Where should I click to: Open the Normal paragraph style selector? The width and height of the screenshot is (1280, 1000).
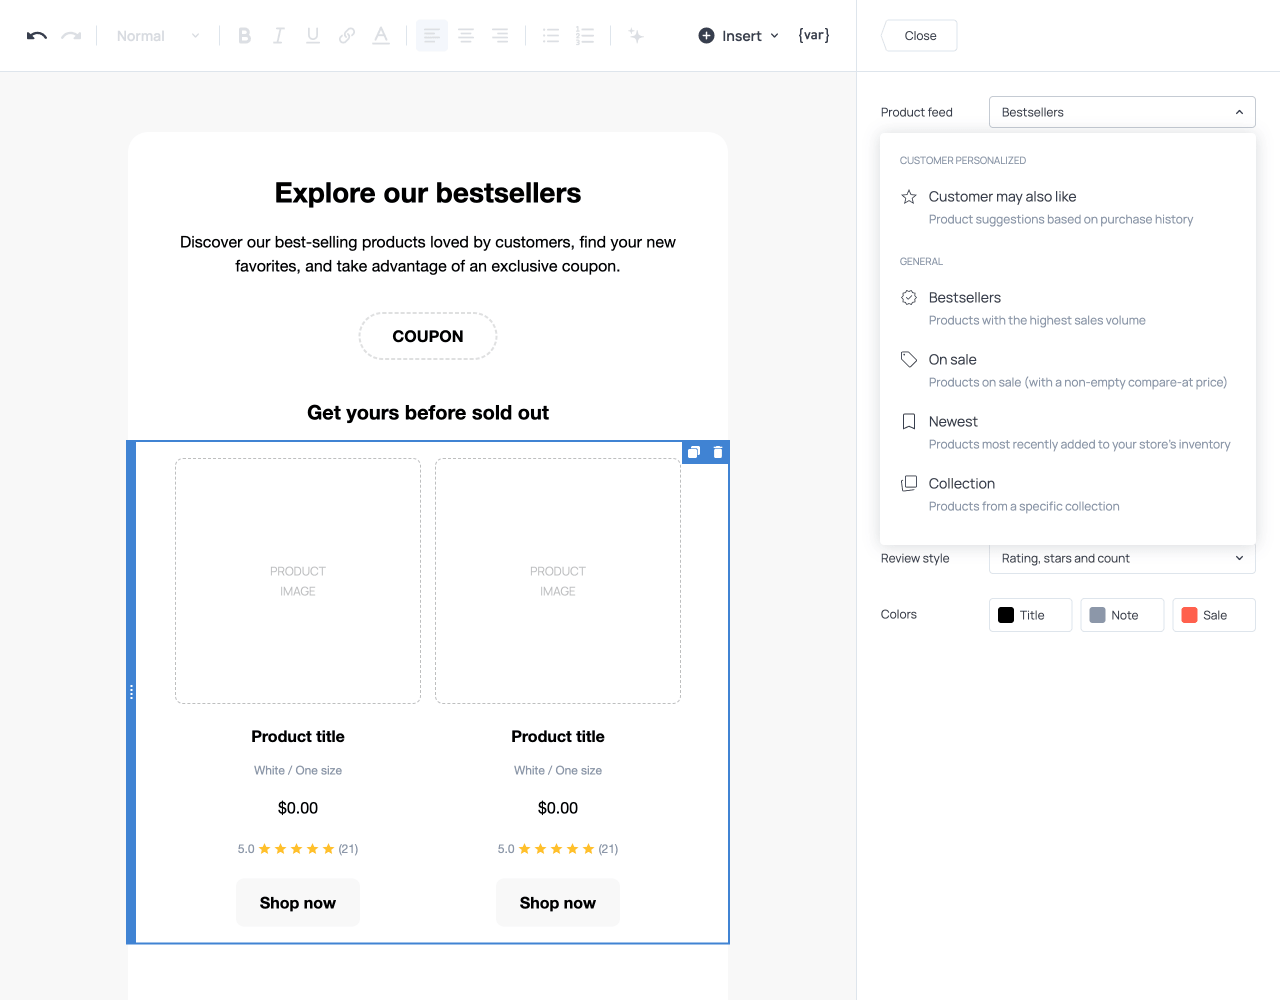coord(157,35)
